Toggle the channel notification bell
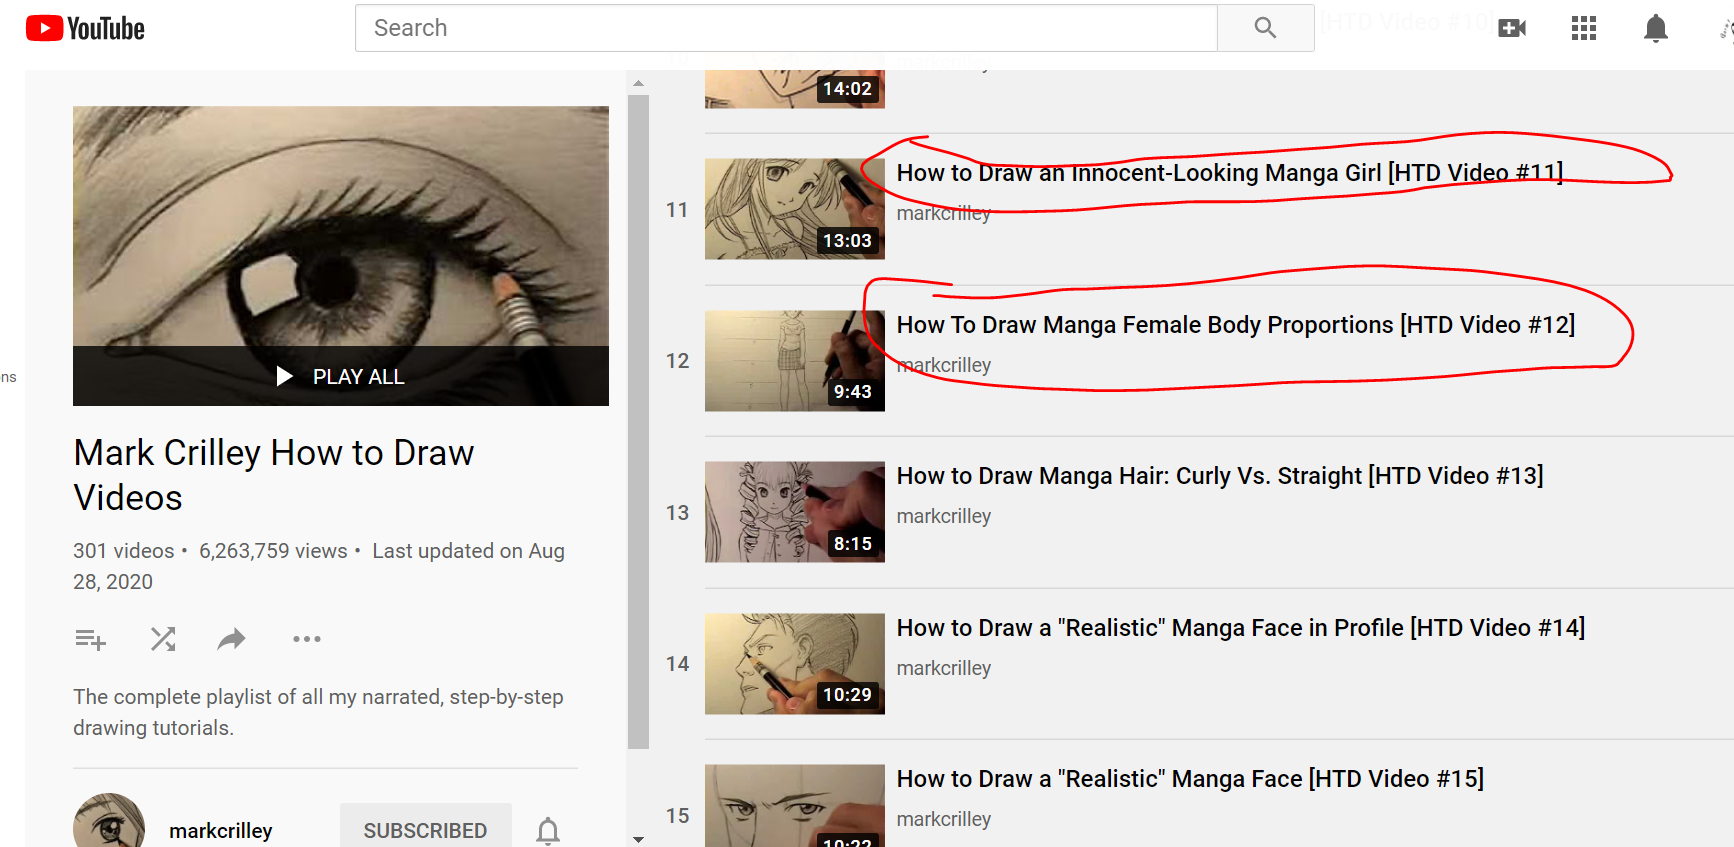The image size is (1734, 847). pos(548,830)
